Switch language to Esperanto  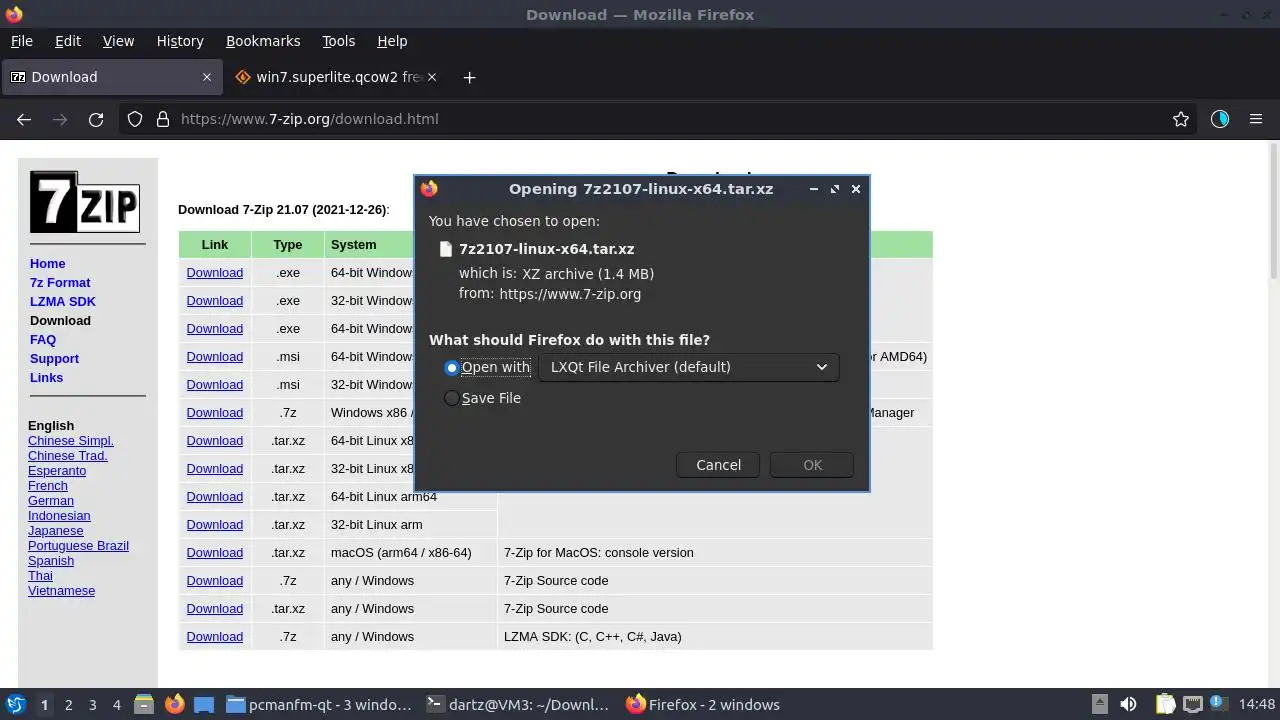pos(57,471)
